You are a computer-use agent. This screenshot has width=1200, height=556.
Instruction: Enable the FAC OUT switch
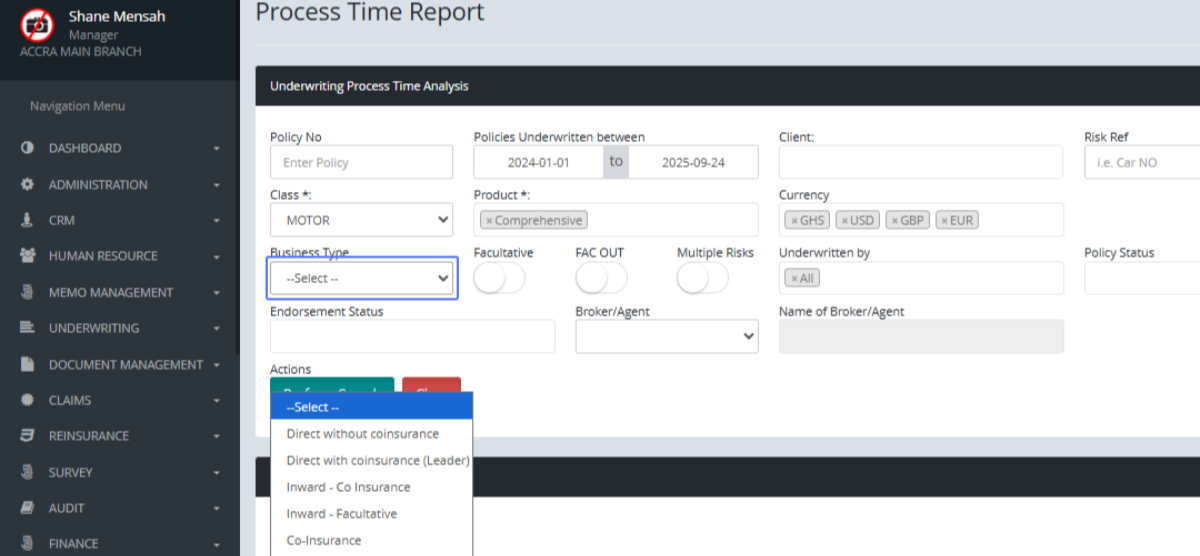[601, 279]
